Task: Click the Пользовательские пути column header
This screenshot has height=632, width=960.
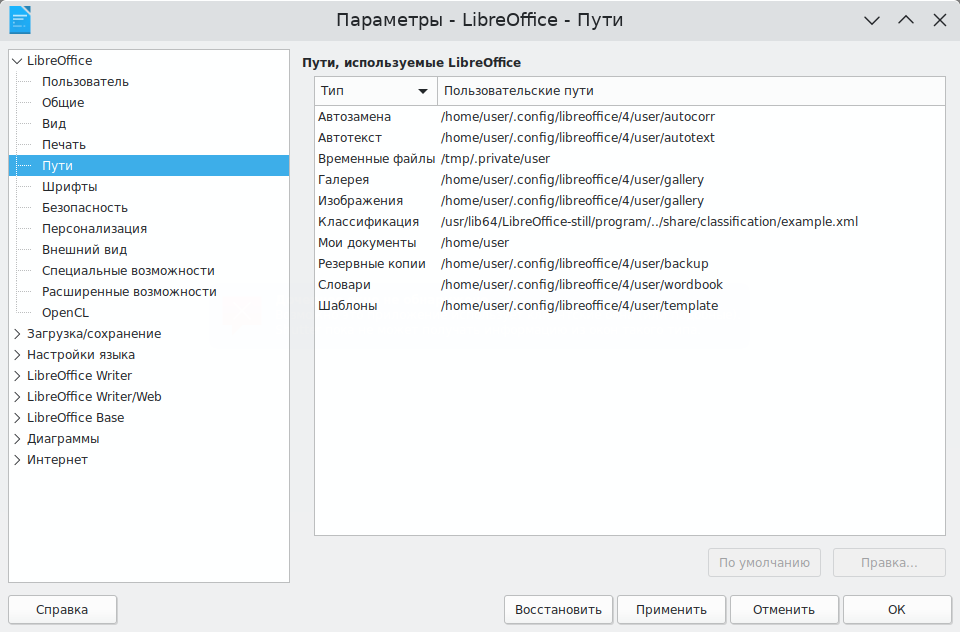Action: 691,91
